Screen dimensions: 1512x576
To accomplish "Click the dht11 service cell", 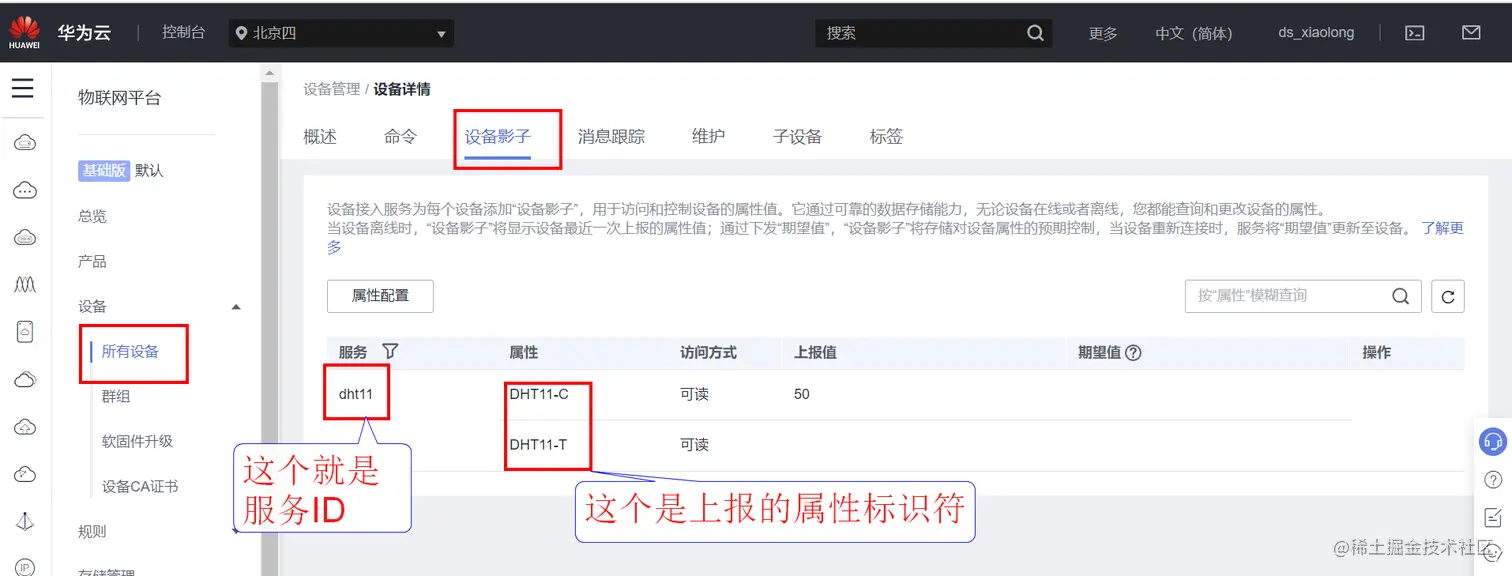I will point(356,394).
